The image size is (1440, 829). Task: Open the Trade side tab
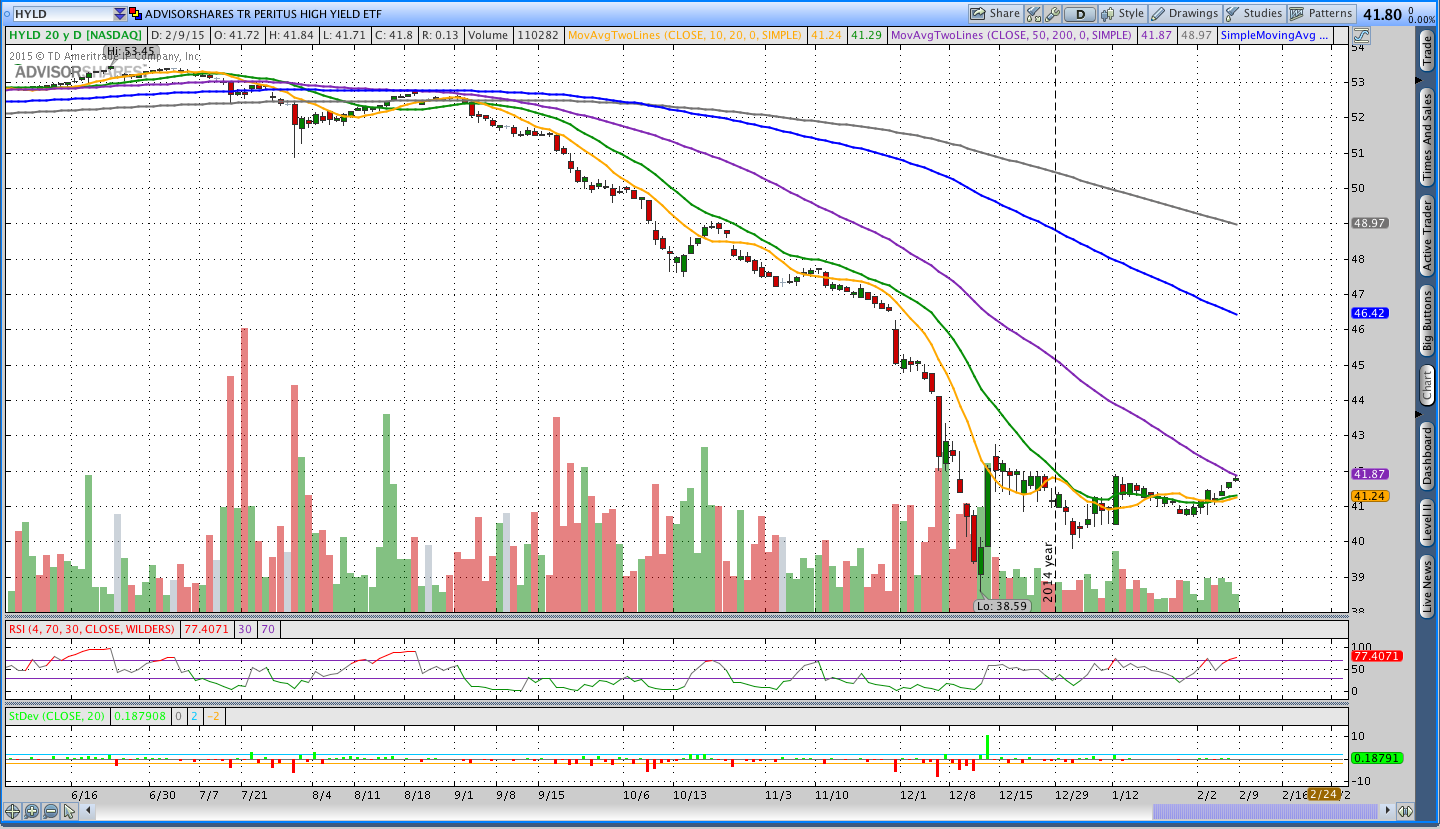pyautogui.click(x=1427, y=51)
